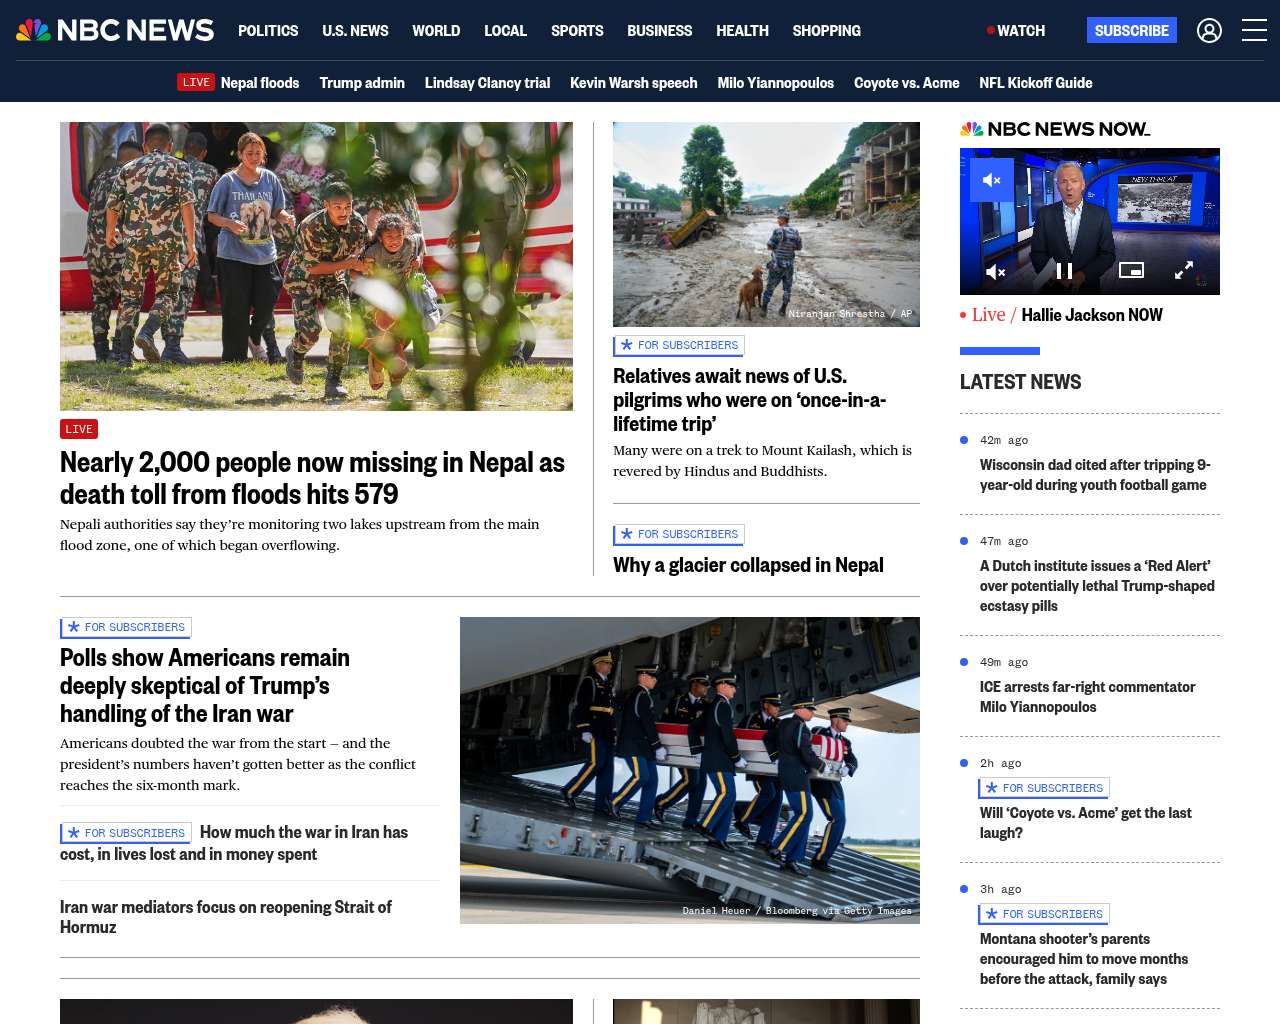Toggle mute icon in the video control bar
Image resolution: width=1280 pixels, height=1024 pixels.
tap(996, 271)
